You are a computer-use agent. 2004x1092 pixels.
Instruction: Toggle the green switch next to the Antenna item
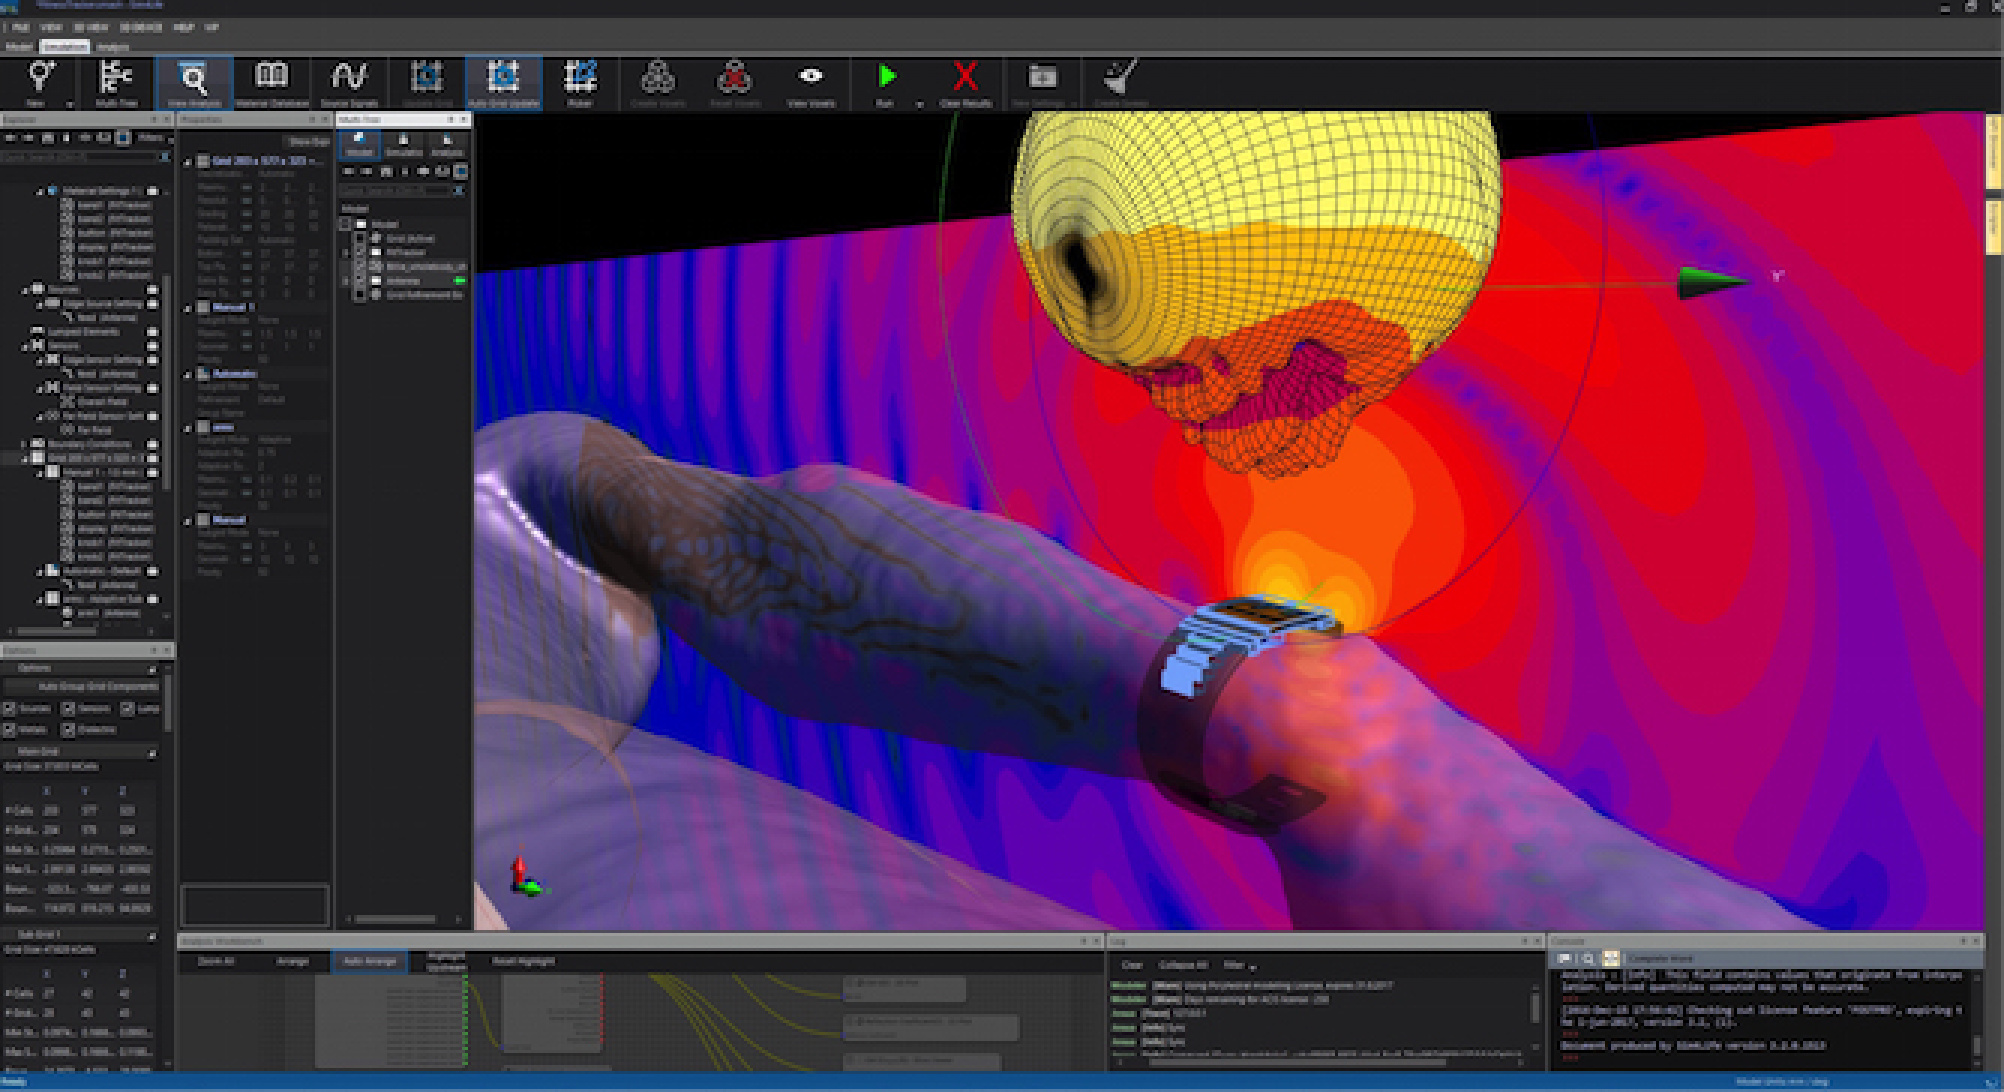point(460,281)
